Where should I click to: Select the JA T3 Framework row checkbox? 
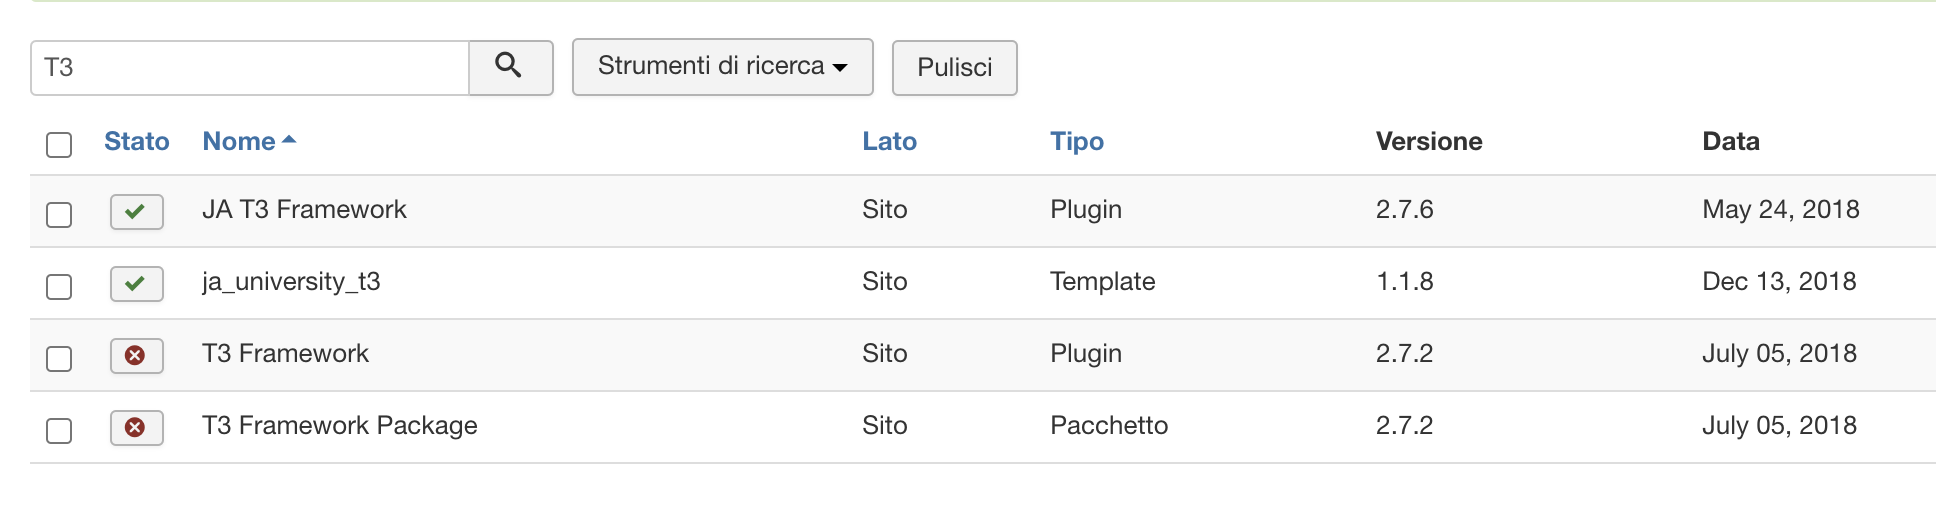[x=59, y=215]
